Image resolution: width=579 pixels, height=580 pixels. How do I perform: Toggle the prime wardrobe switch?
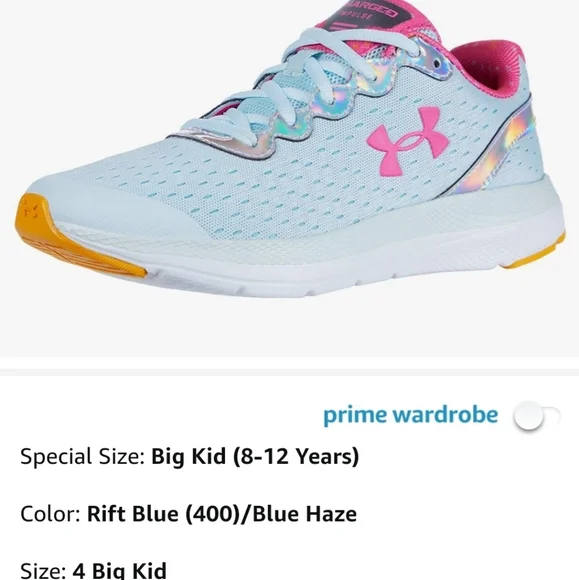click(537, 416)
